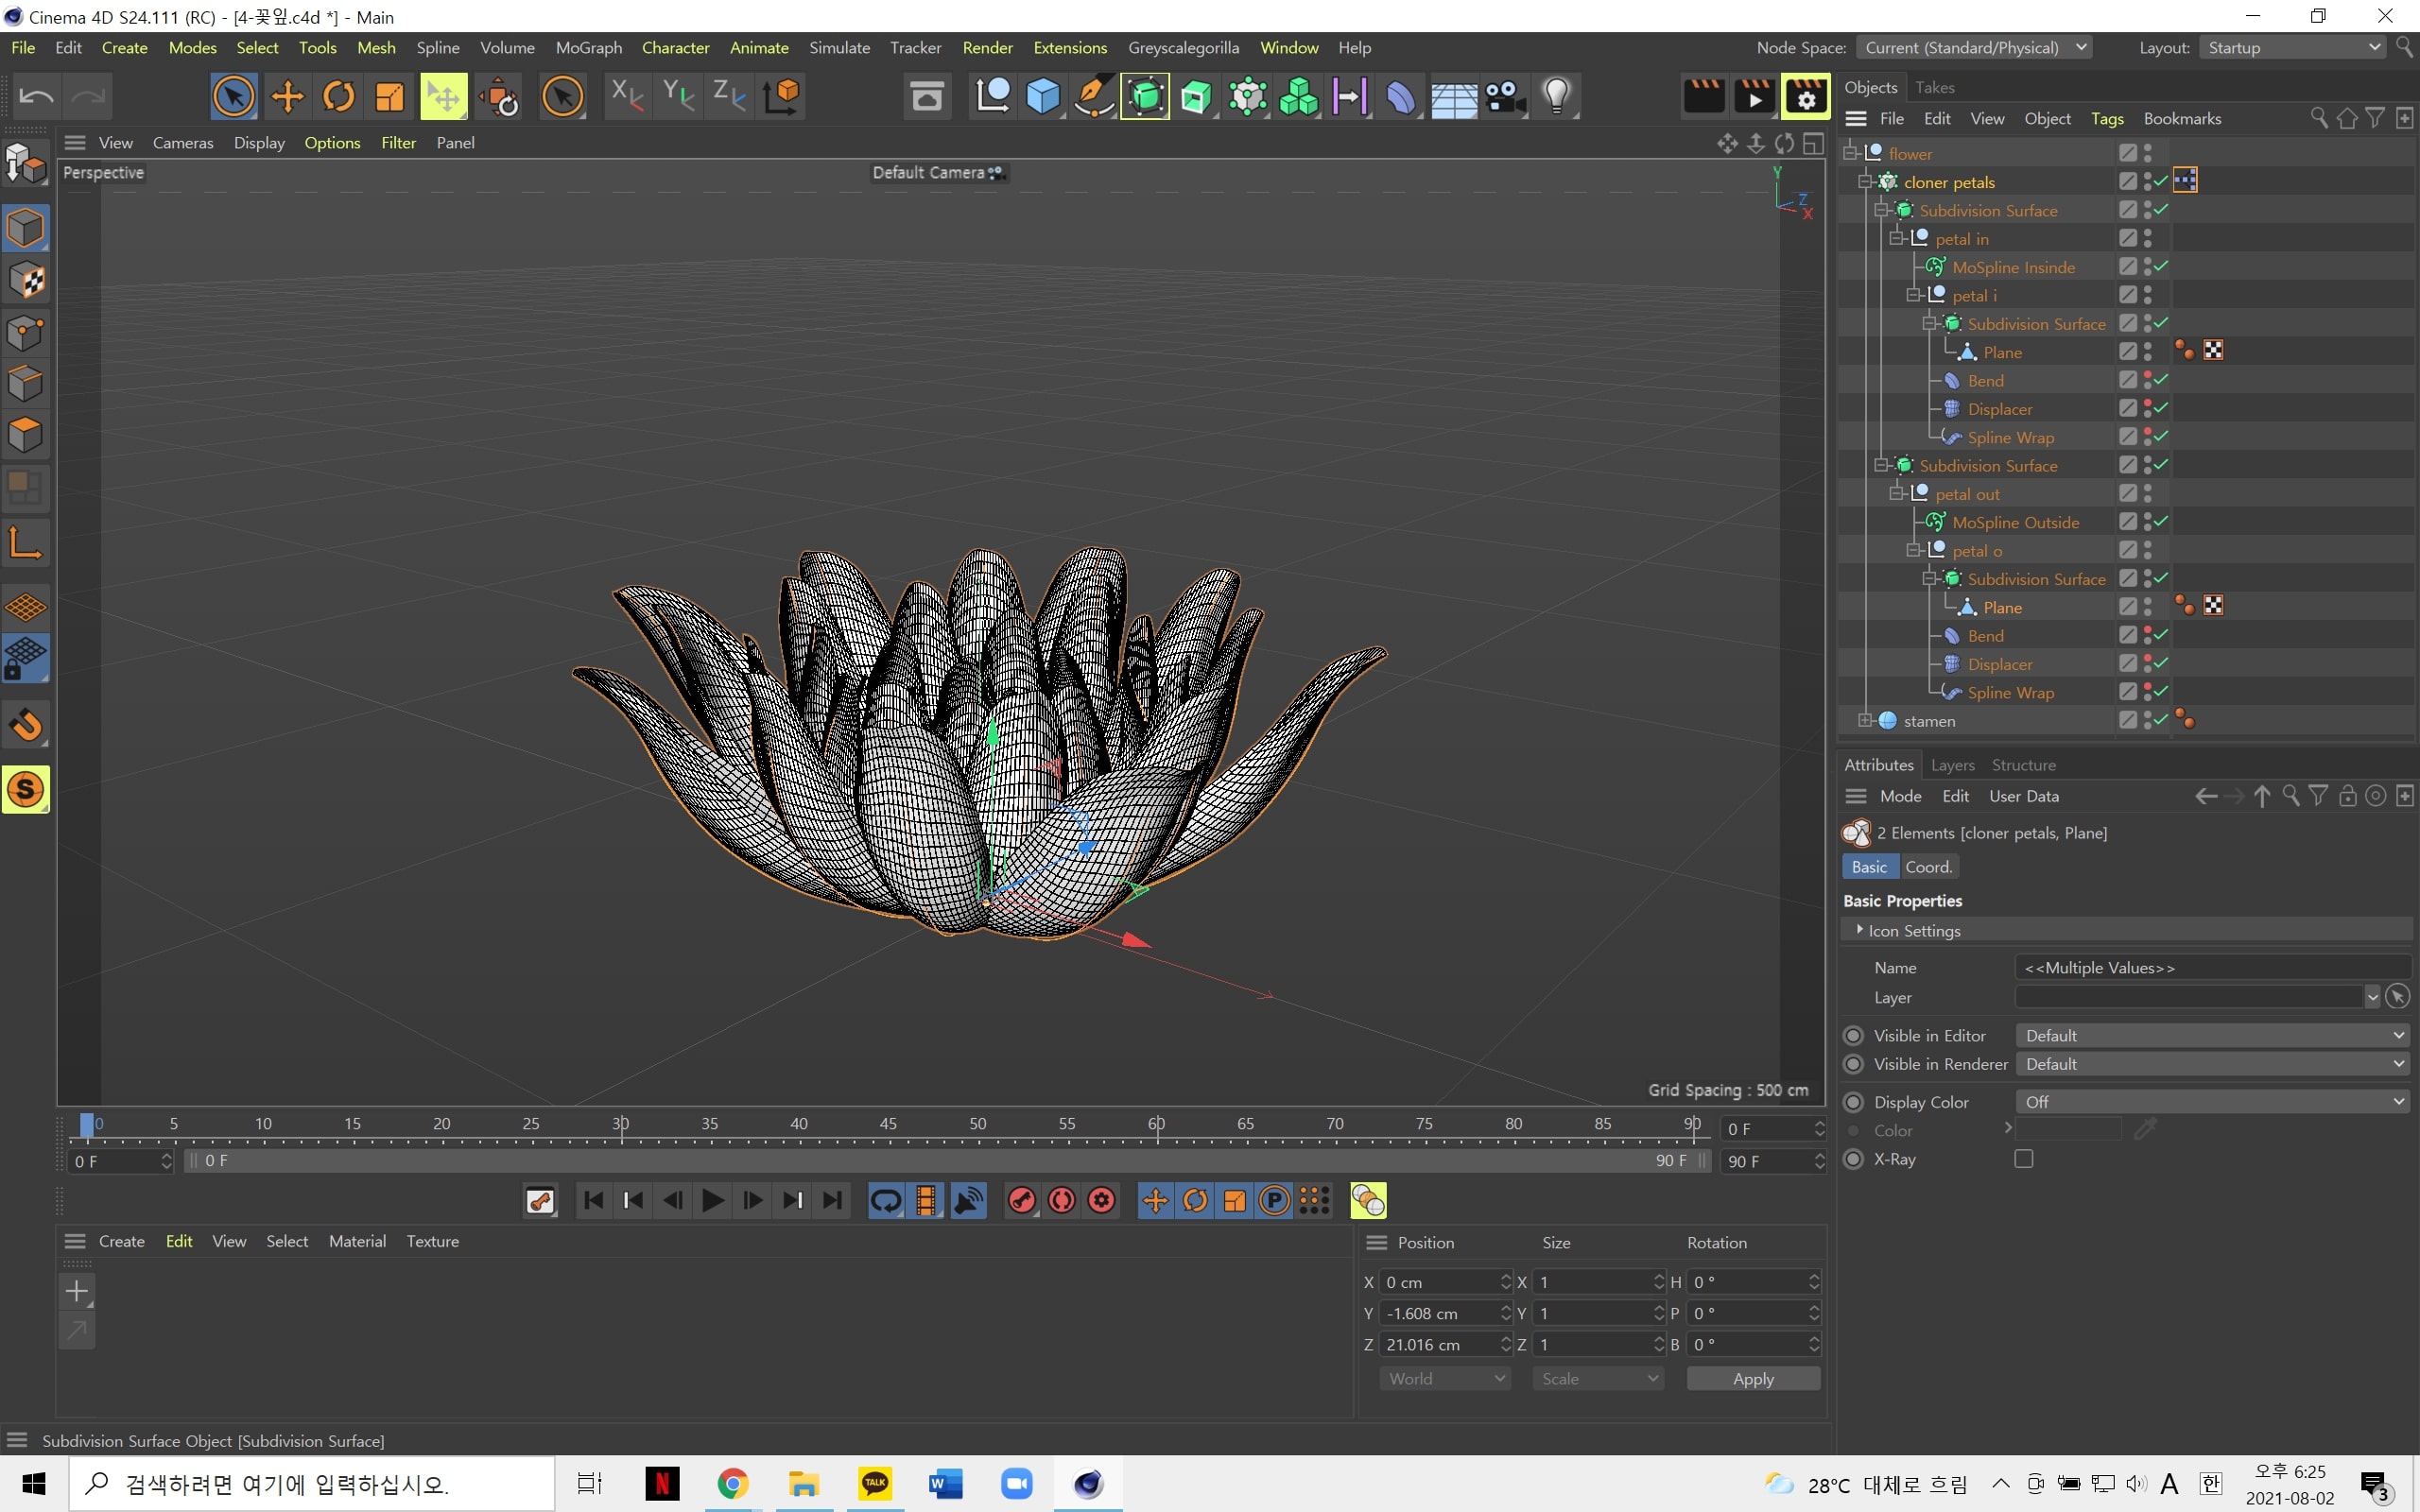The image size is (2420, 1512).
Task: Select the Live Selection arrow tool
Action: [233, 97]
